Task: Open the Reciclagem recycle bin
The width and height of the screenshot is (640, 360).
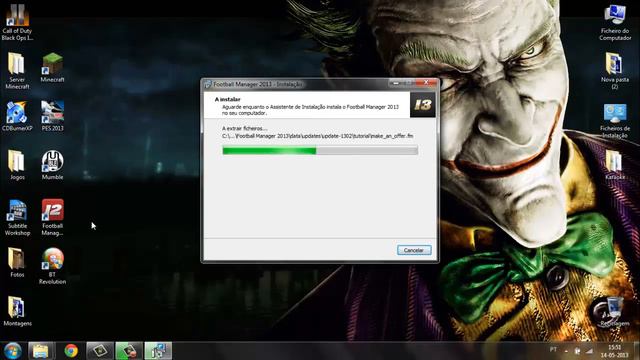Action: pos(615,311)
